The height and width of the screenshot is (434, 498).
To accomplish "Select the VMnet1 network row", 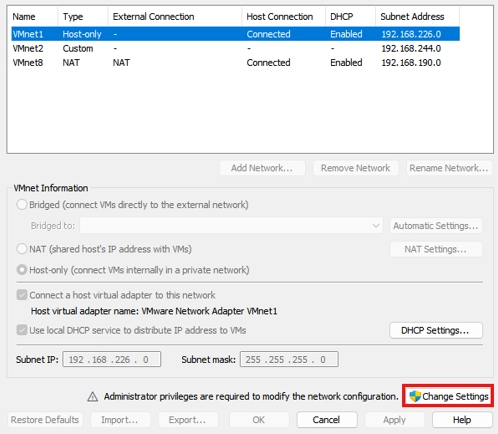I will click(x=235, y=34).
